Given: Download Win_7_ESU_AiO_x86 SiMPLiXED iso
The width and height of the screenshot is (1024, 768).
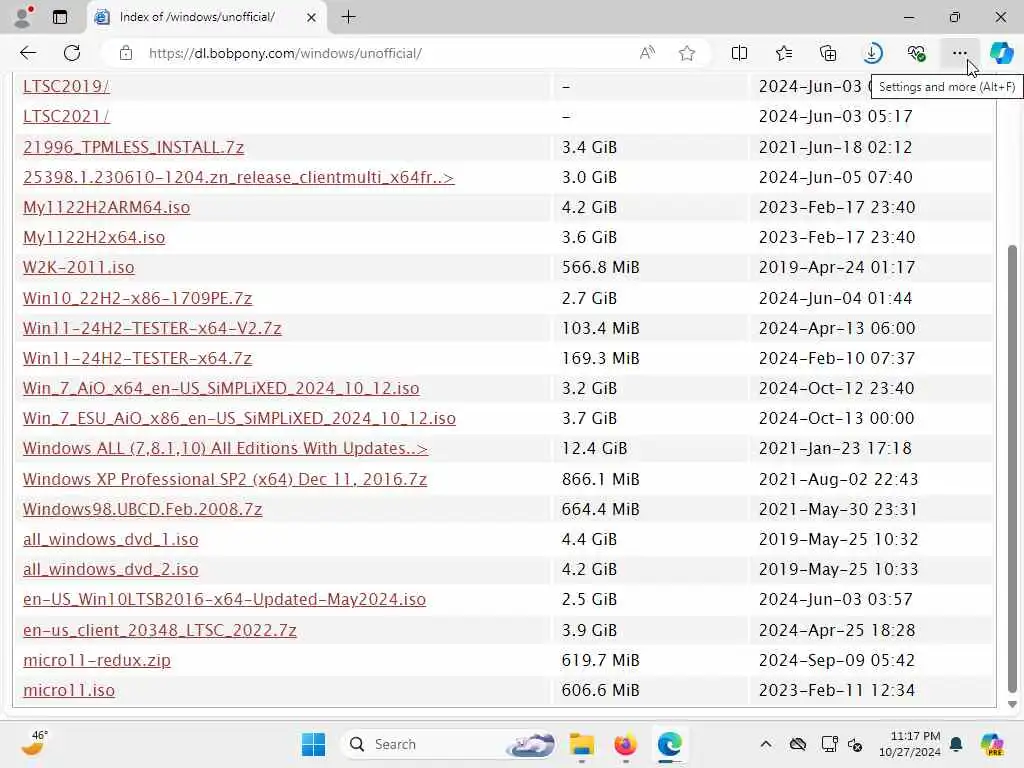Looking at the screenshot, I should point(239,418).
